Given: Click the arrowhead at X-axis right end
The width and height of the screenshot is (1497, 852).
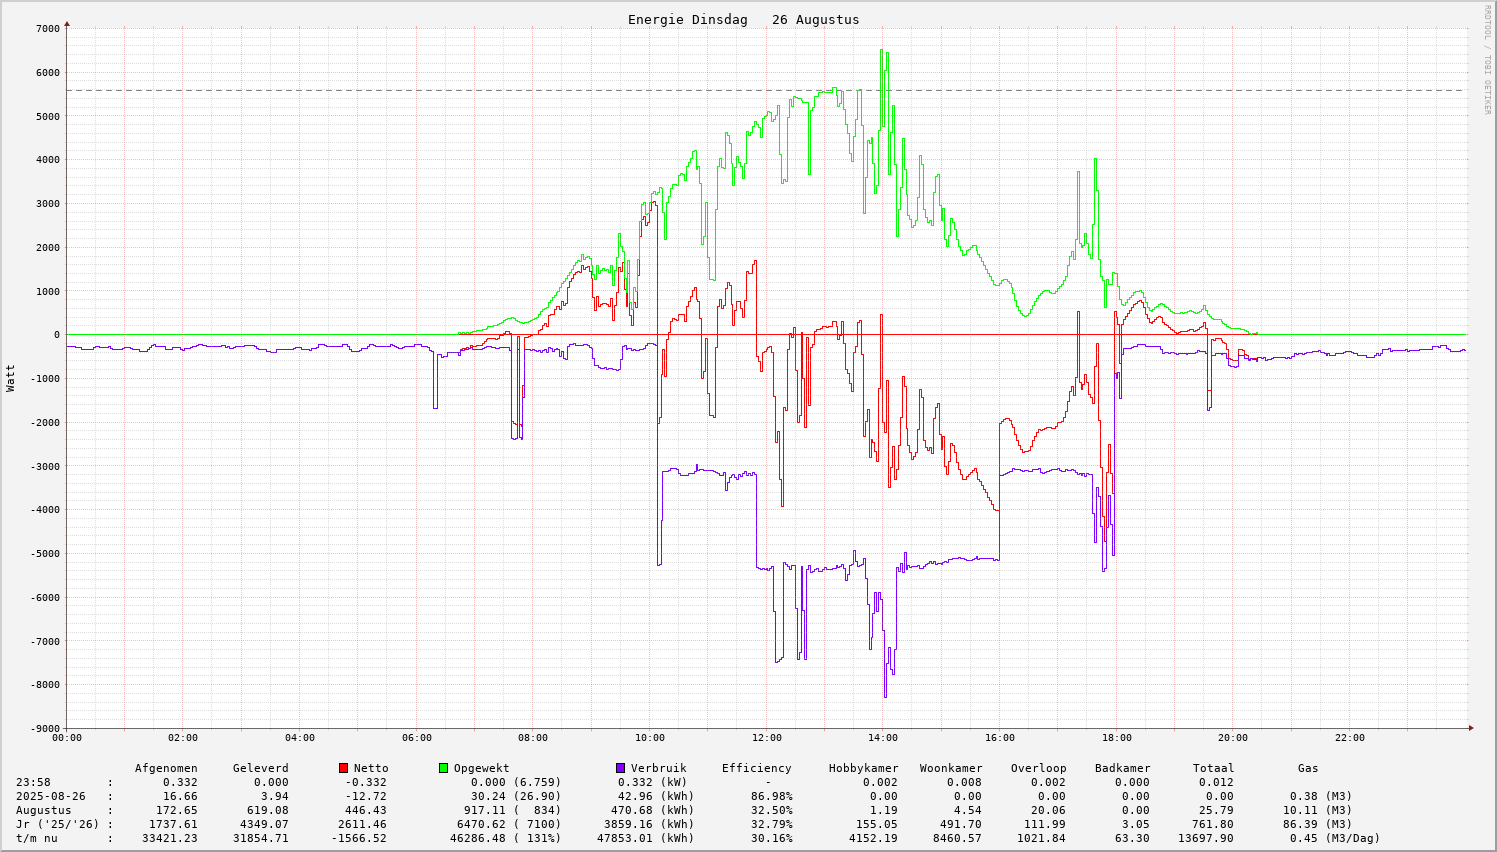Looking at the screenshot, I should [x=1469, y=728].
